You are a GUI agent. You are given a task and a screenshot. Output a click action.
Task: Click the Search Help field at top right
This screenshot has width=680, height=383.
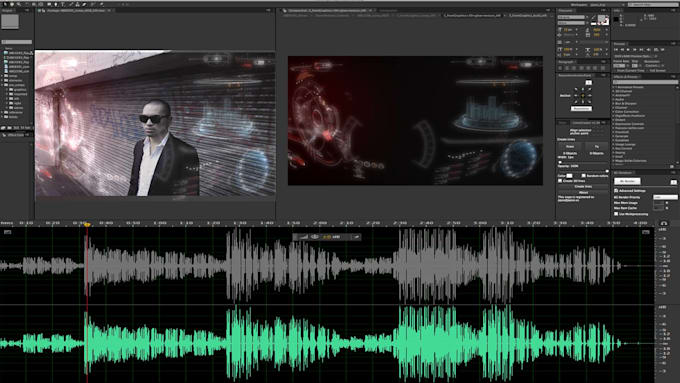point(652,4)
